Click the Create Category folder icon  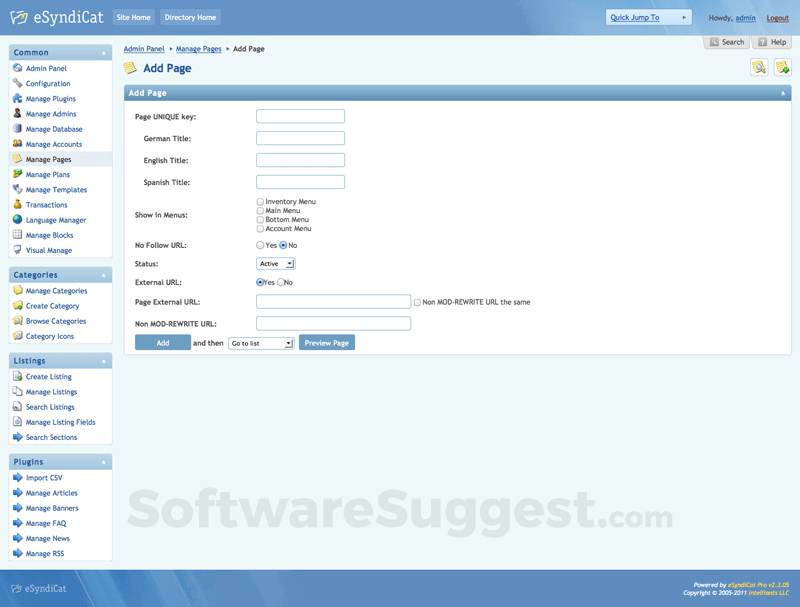17,306
